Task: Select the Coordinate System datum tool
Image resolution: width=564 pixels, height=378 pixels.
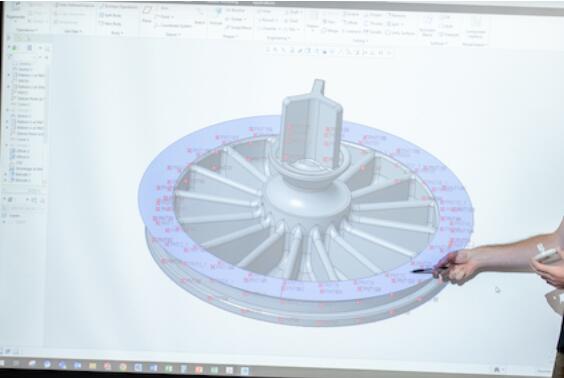Action: tap(173, 26)
